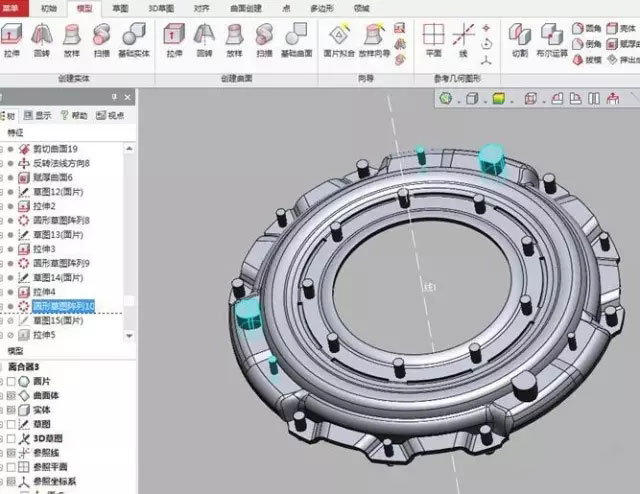Switch to the 草图 ribbon tab
The width and height of the screenshot is (640, 494).
pos(119,6)
